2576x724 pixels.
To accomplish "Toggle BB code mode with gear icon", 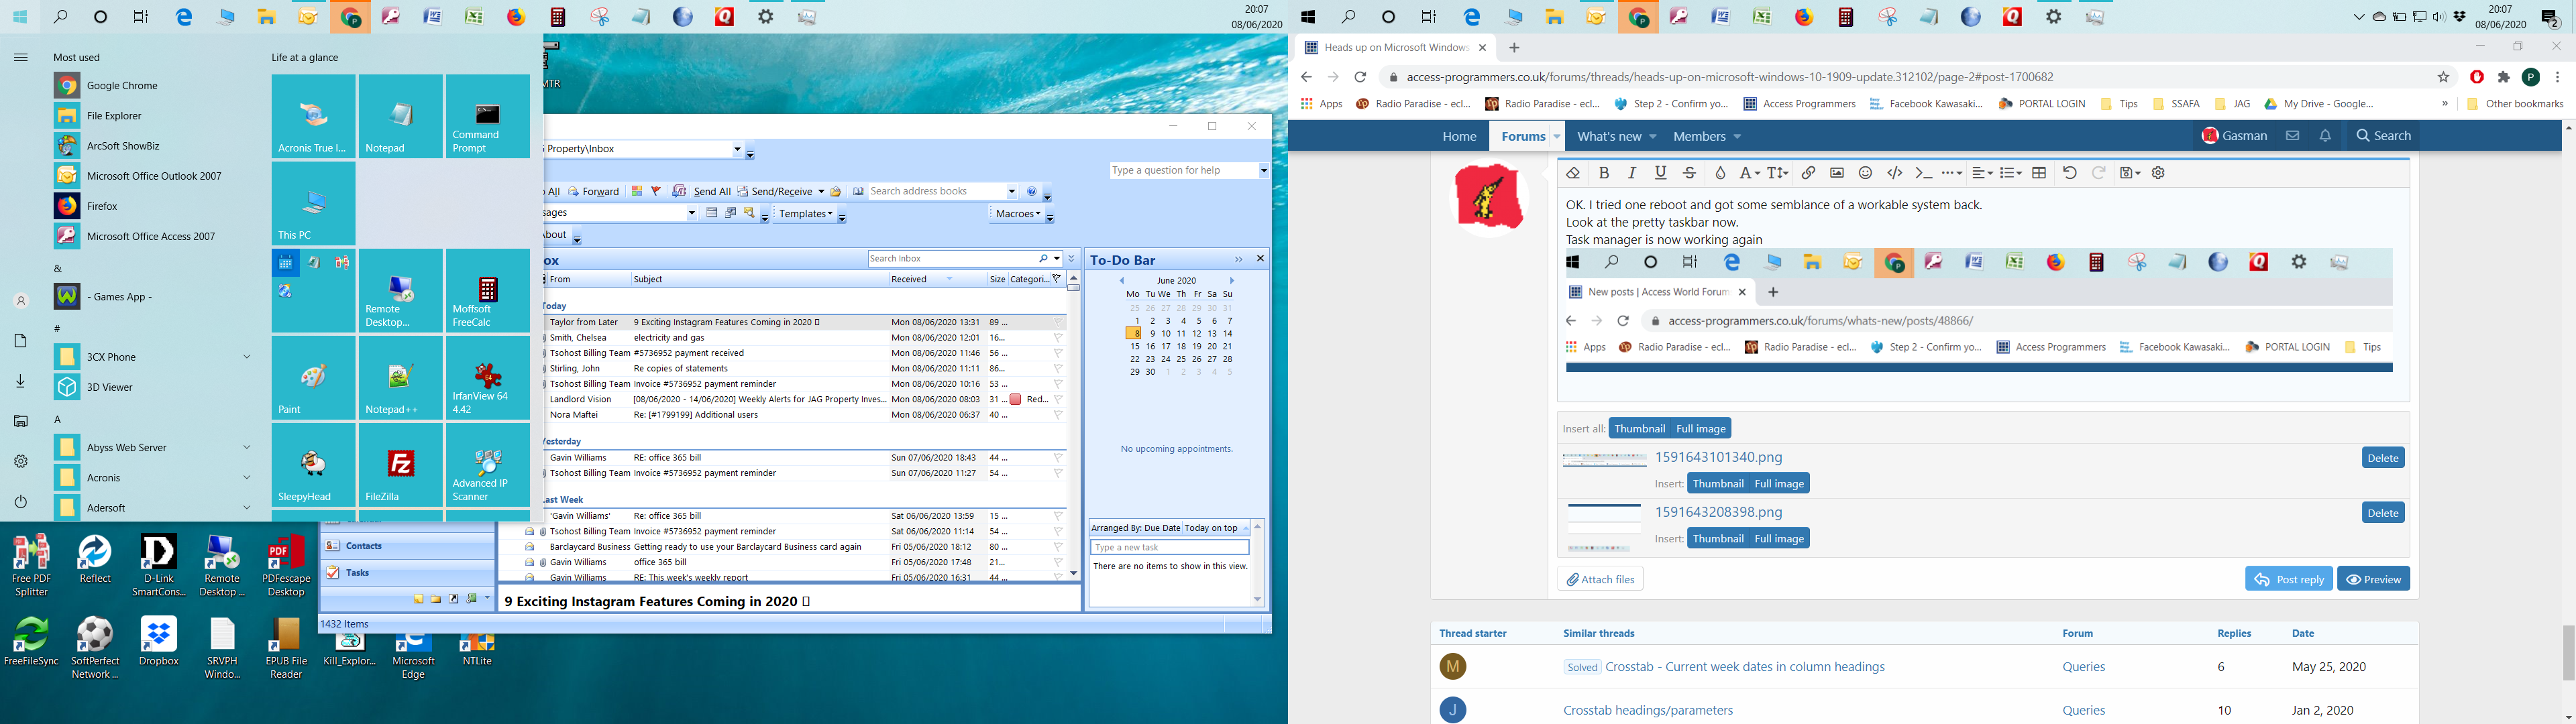I will point(2158,173).
